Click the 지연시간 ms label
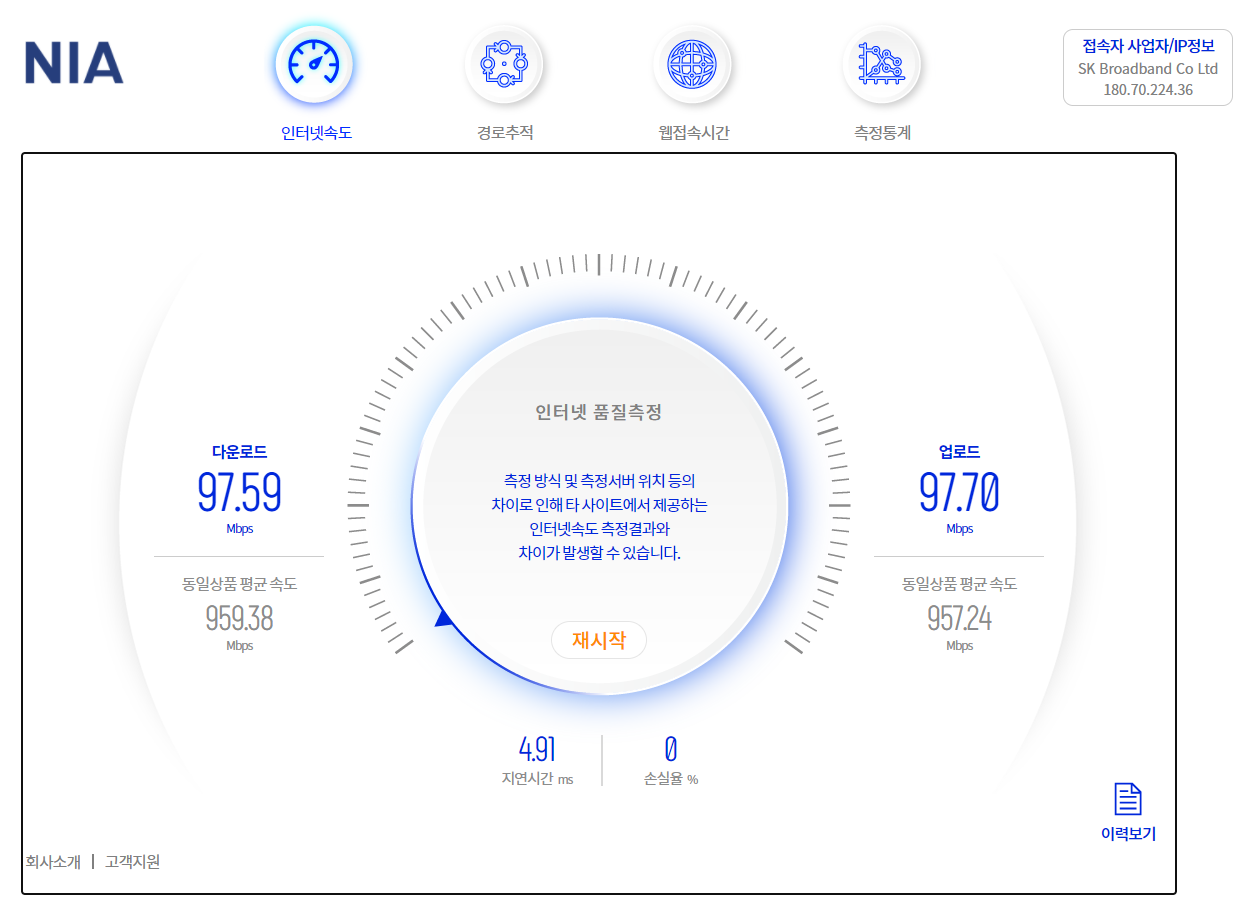This screenshot has height=916, width=1250. pyautogui.click(x=537, y=779)
